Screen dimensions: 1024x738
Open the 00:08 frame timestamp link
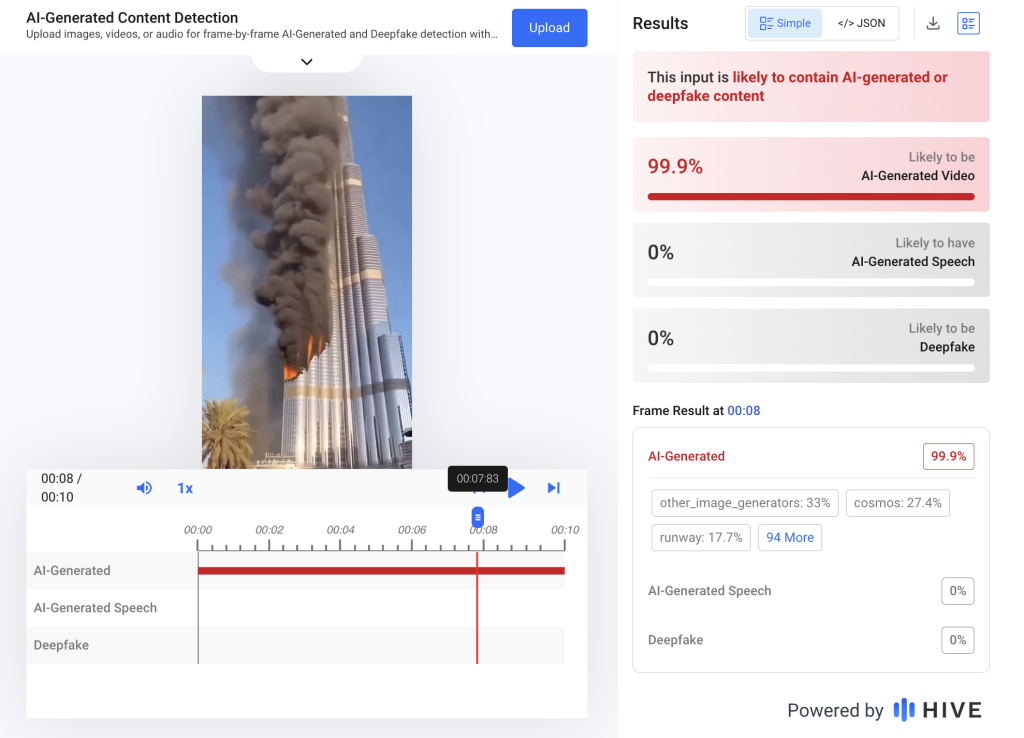pyautogui.click(x=743, y=411)
